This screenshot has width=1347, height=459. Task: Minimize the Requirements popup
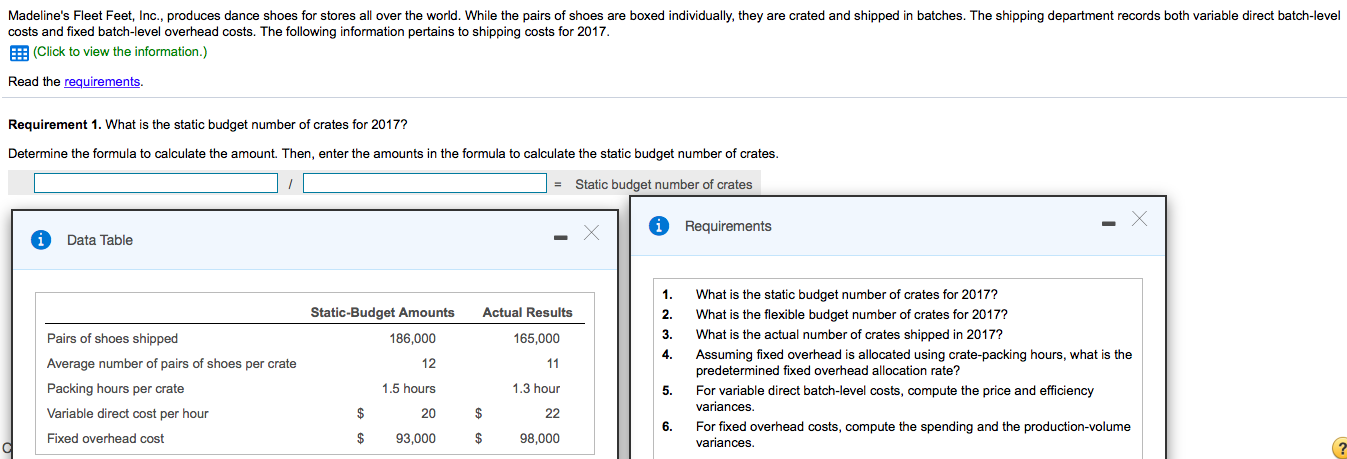coord(1110,224)
